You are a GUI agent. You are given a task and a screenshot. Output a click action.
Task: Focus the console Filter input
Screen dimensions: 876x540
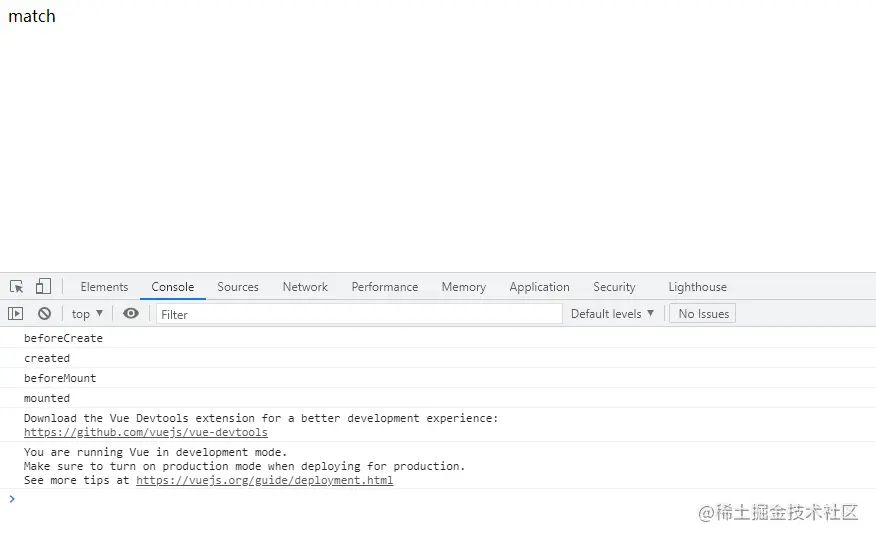[360, 314]
